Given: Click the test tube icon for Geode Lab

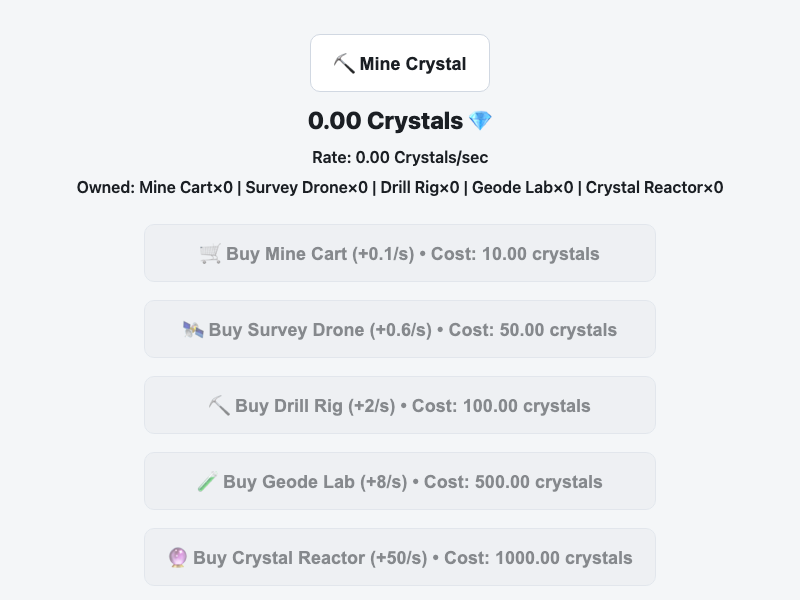Looking at the screenshot, I should [207, 482].
